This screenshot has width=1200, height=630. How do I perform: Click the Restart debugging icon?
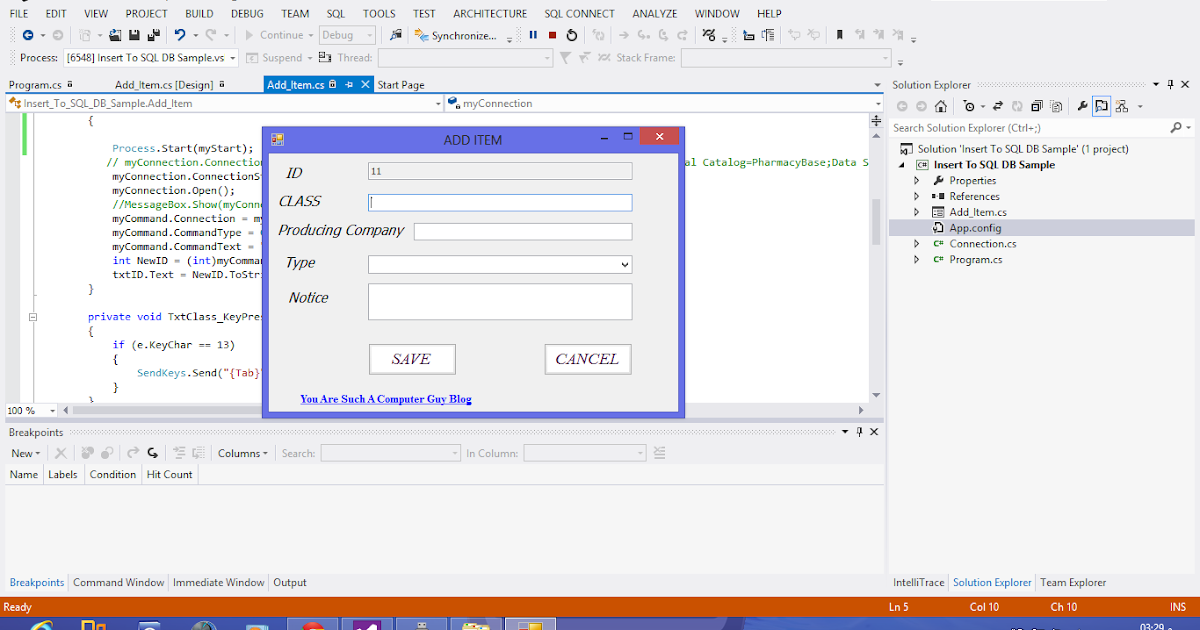pyautogui.click(x=572, y=35)
